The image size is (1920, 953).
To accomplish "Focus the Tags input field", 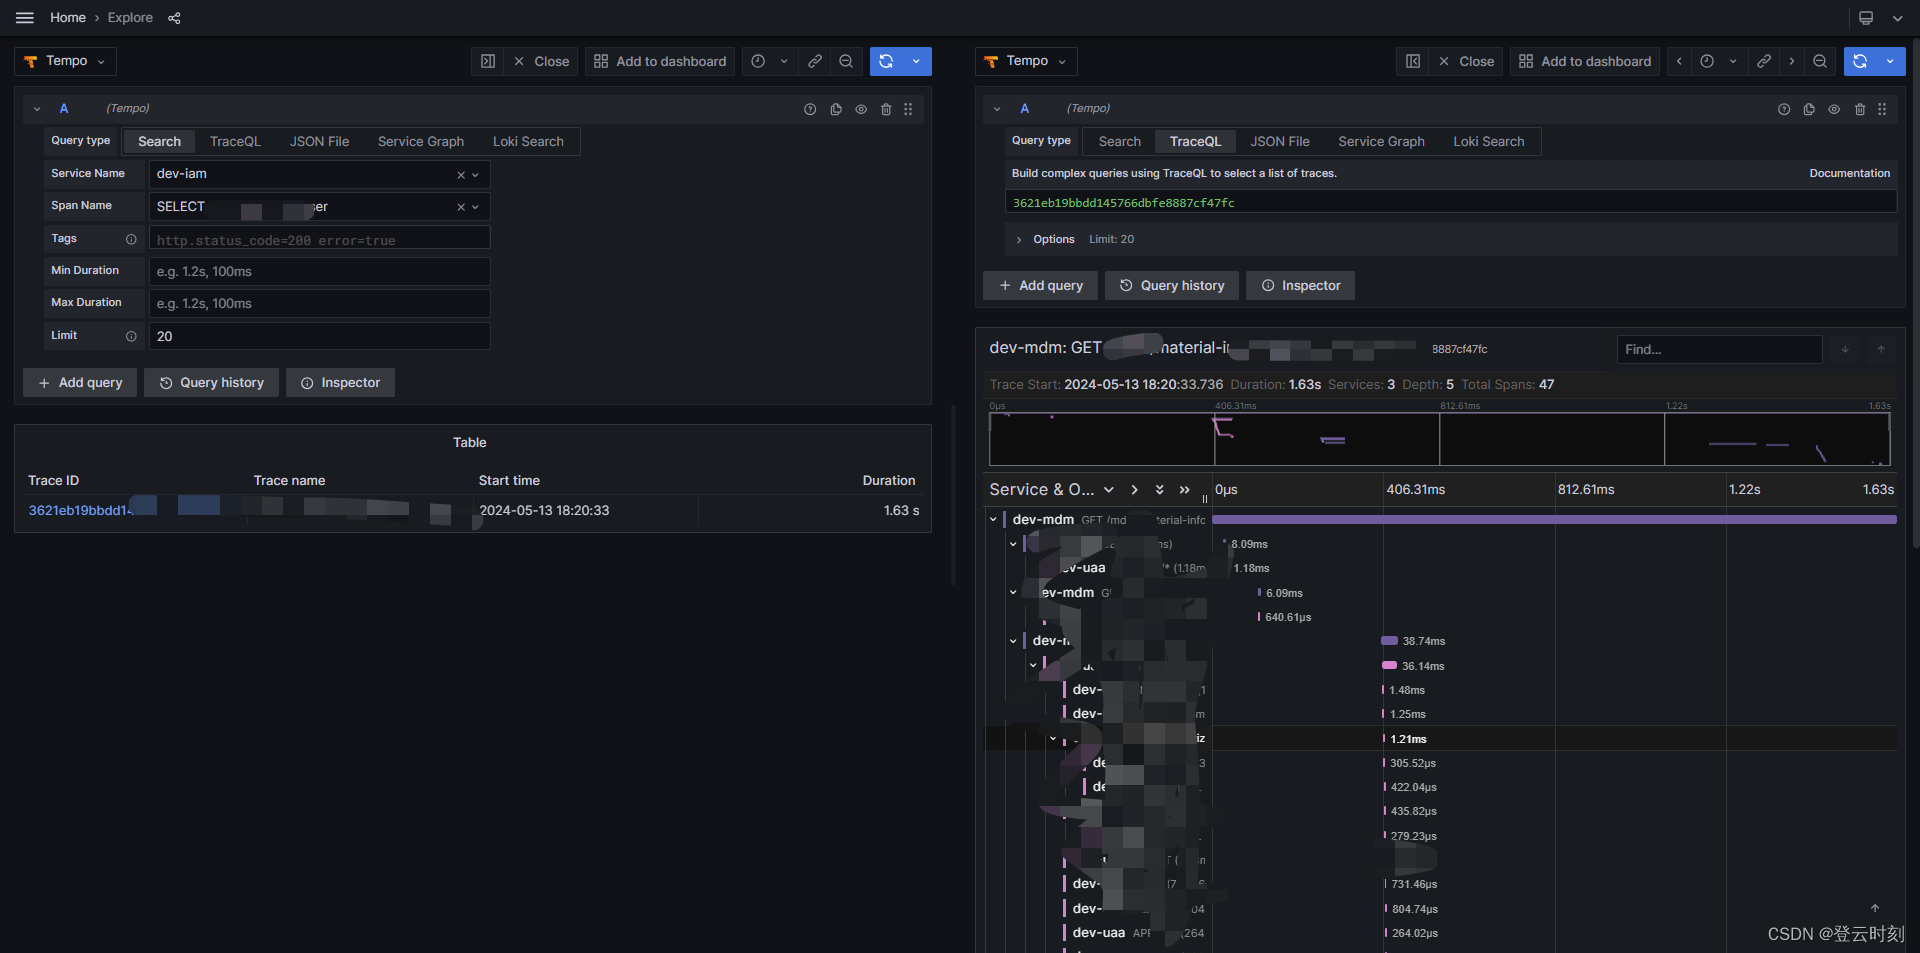I will [320, 240].
